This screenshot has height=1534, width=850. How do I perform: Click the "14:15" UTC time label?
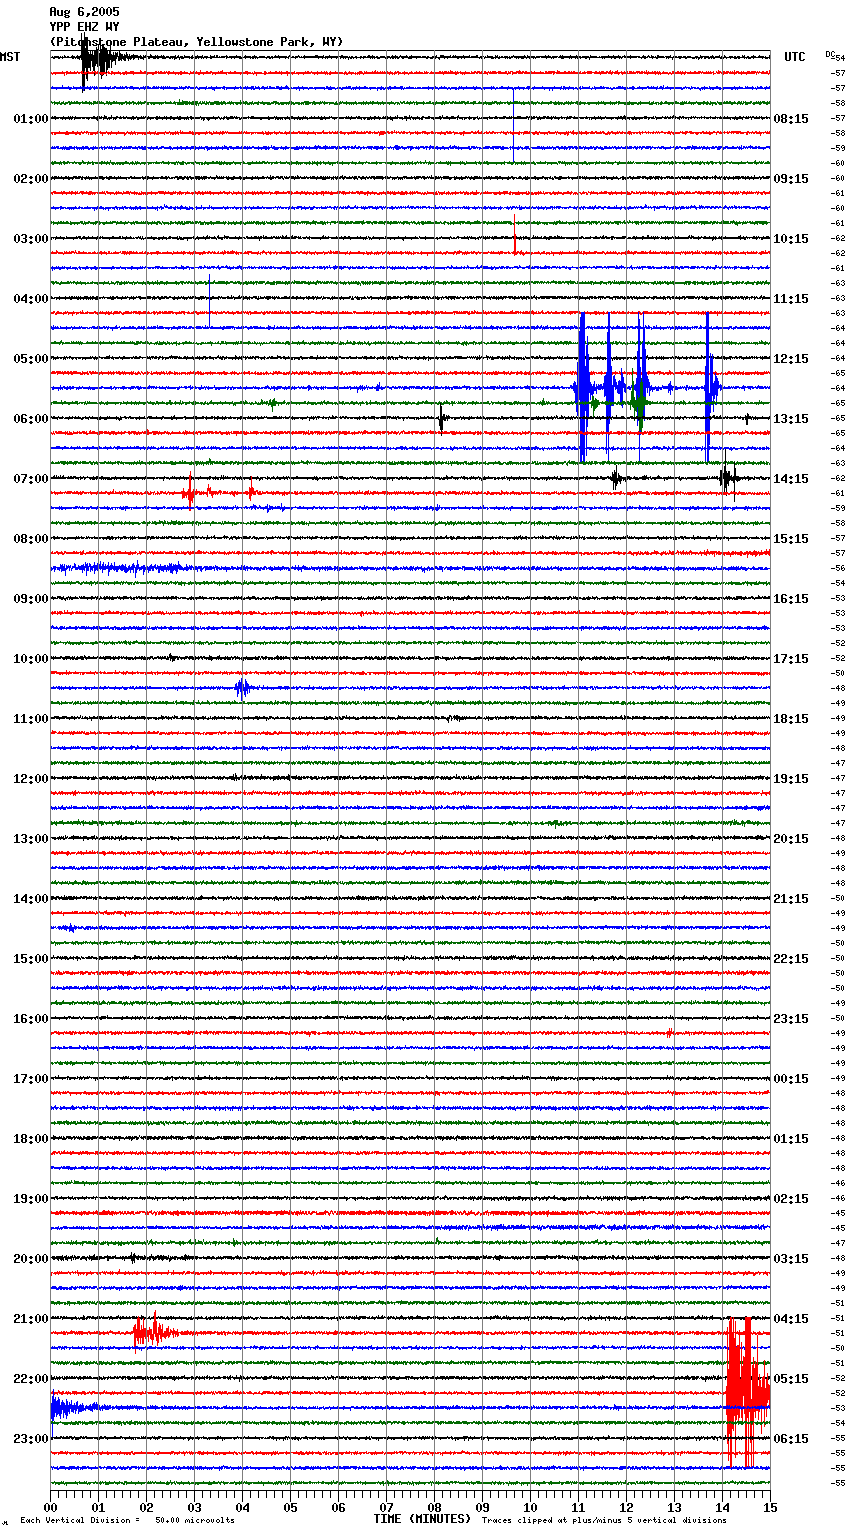pyautogui.click(x=791, y=479)
